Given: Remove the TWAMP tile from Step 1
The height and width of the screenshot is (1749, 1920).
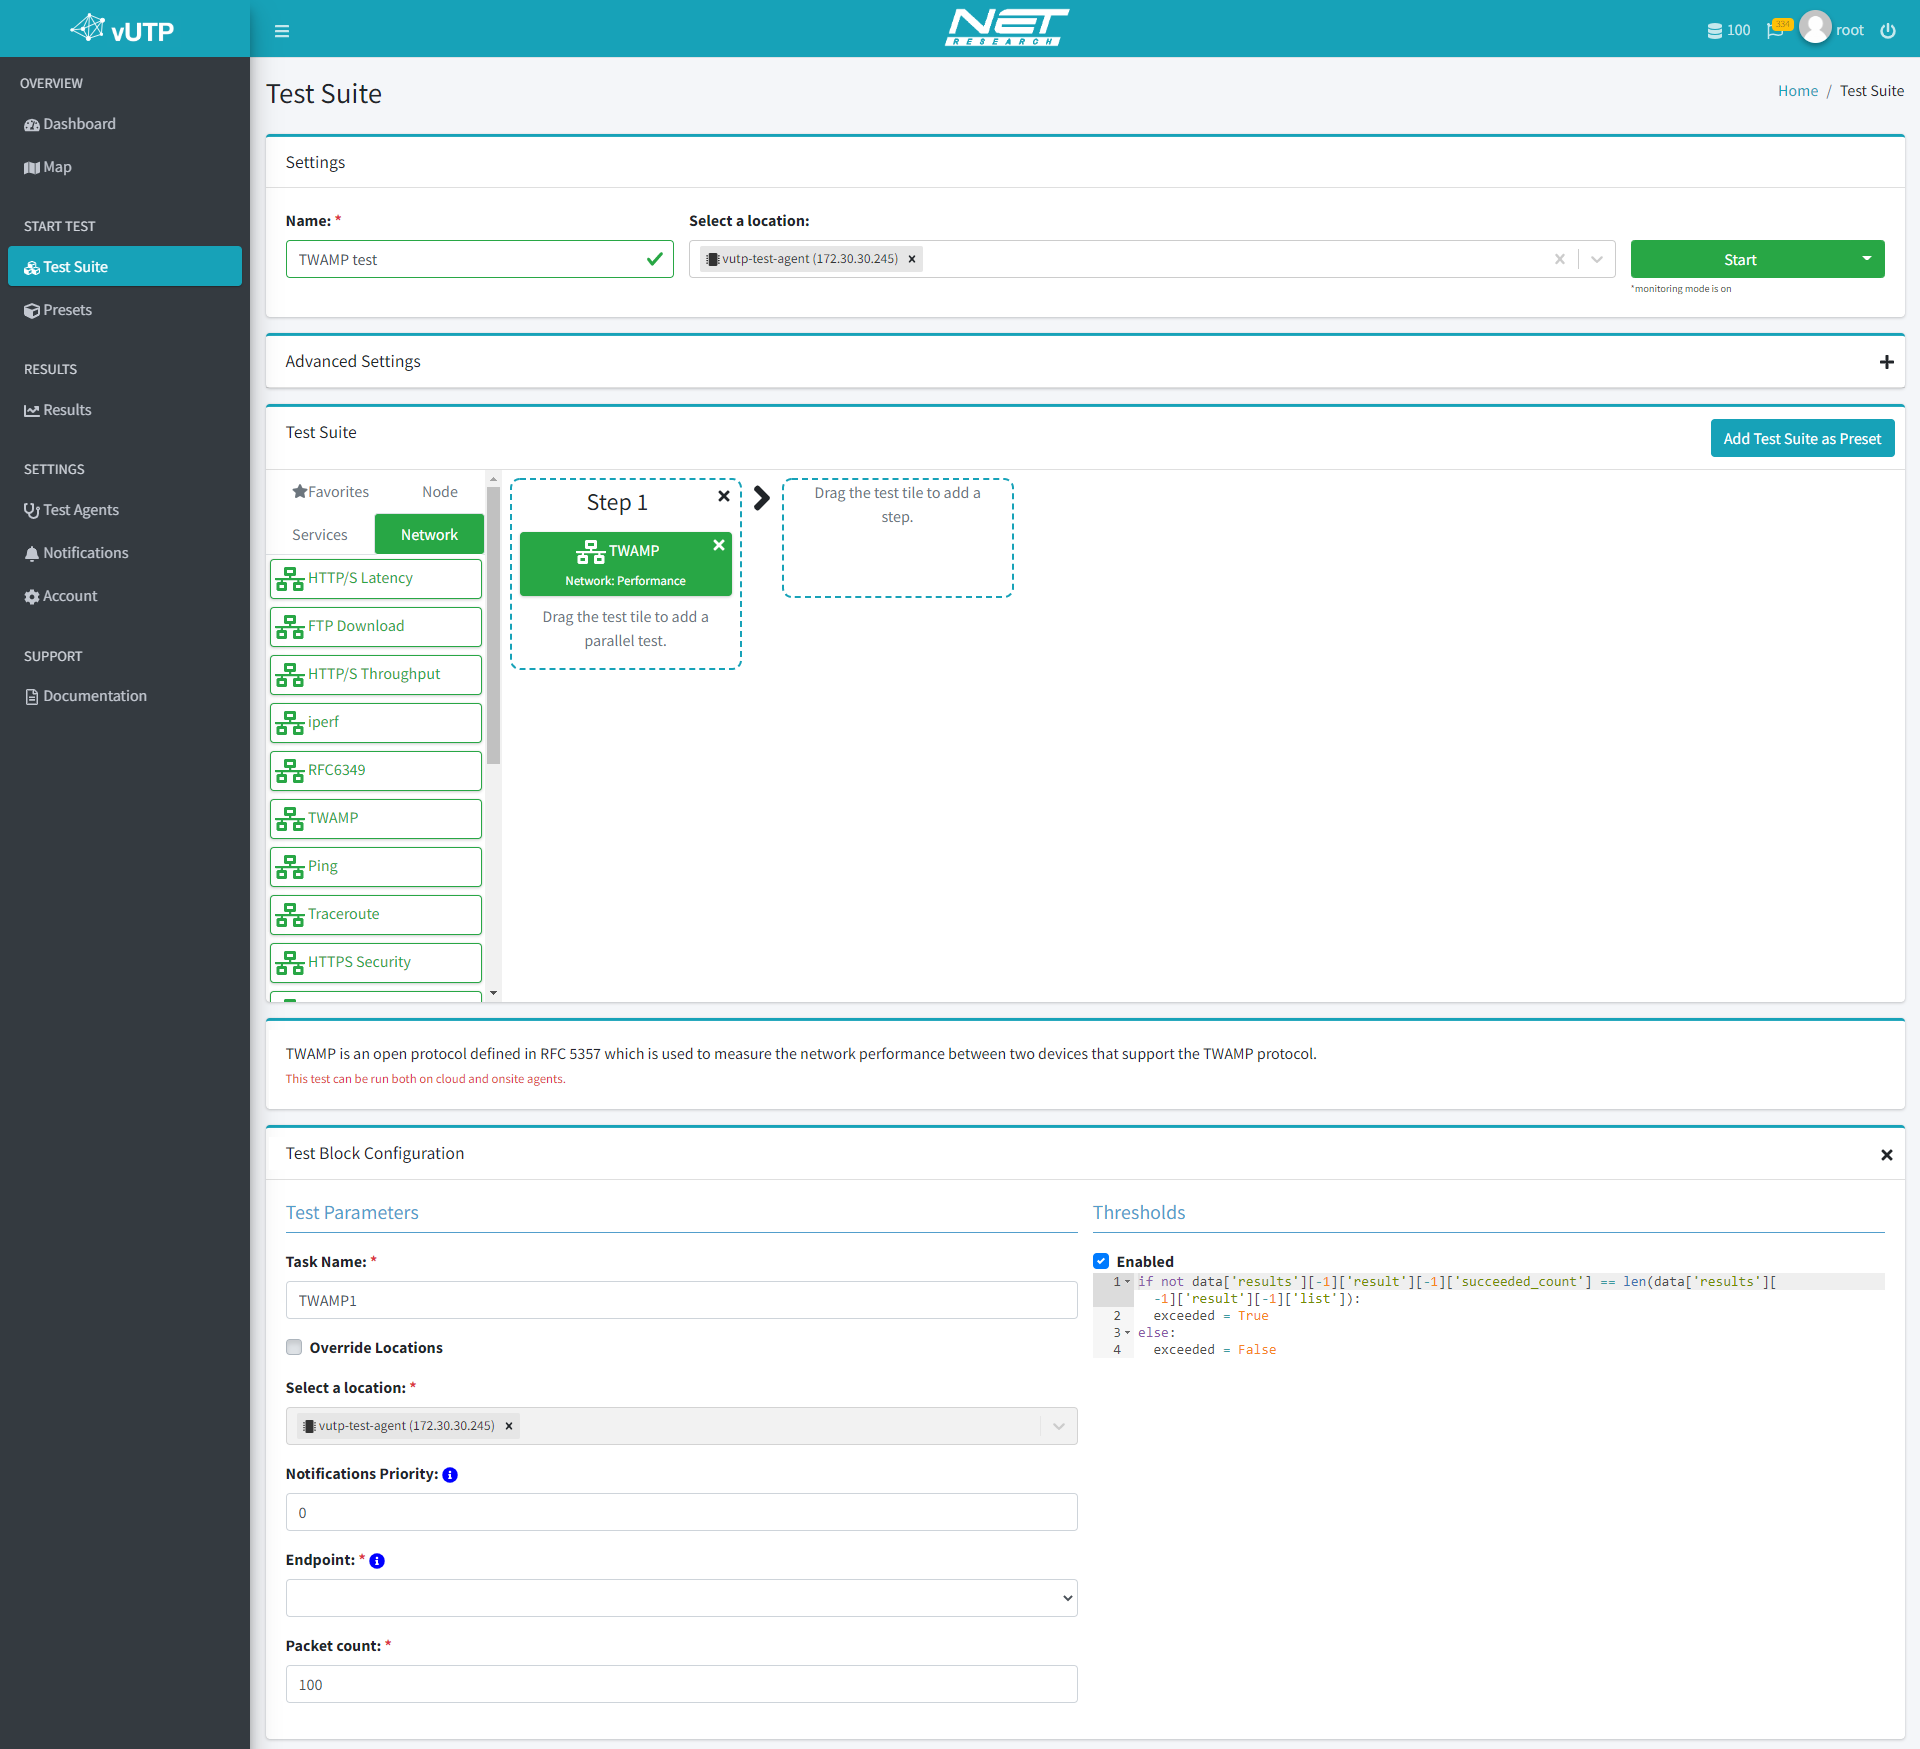Looking at the screenshot, I should click(718, 545).
